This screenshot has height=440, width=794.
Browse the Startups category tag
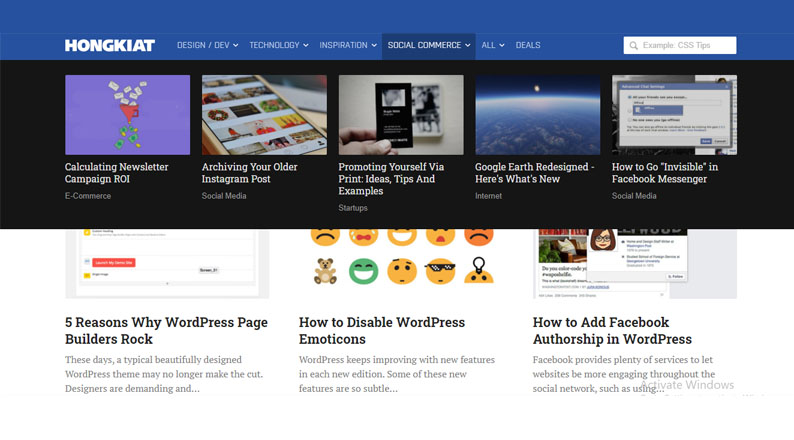pyautogui.click(x=353, y=208)
